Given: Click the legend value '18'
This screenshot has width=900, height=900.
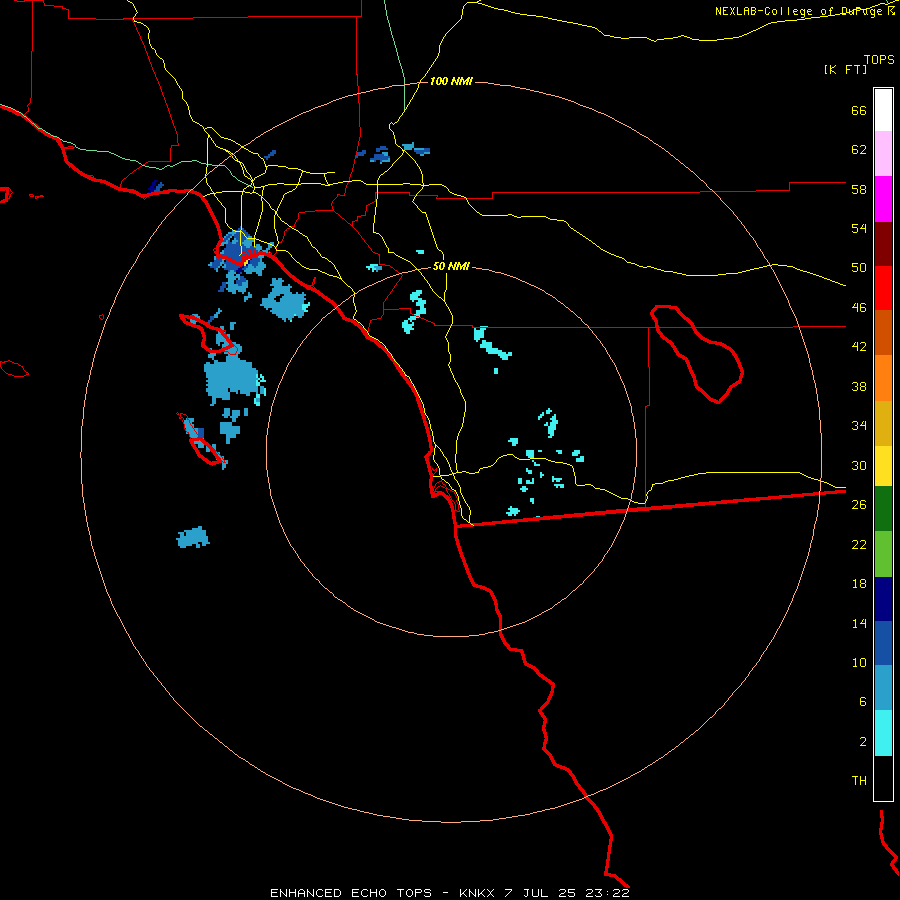Looking at the screenshot, I should tap(859, 584).
